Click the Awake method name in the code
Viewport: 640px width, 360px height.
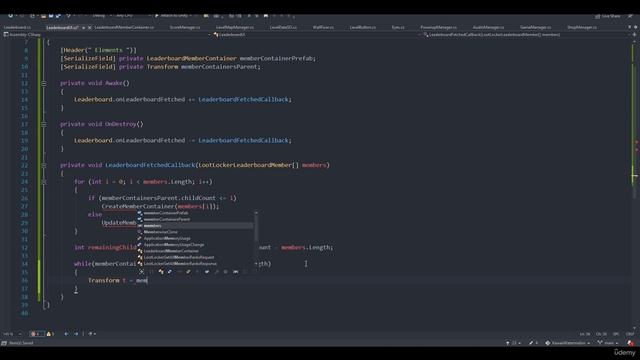(114, 83)
